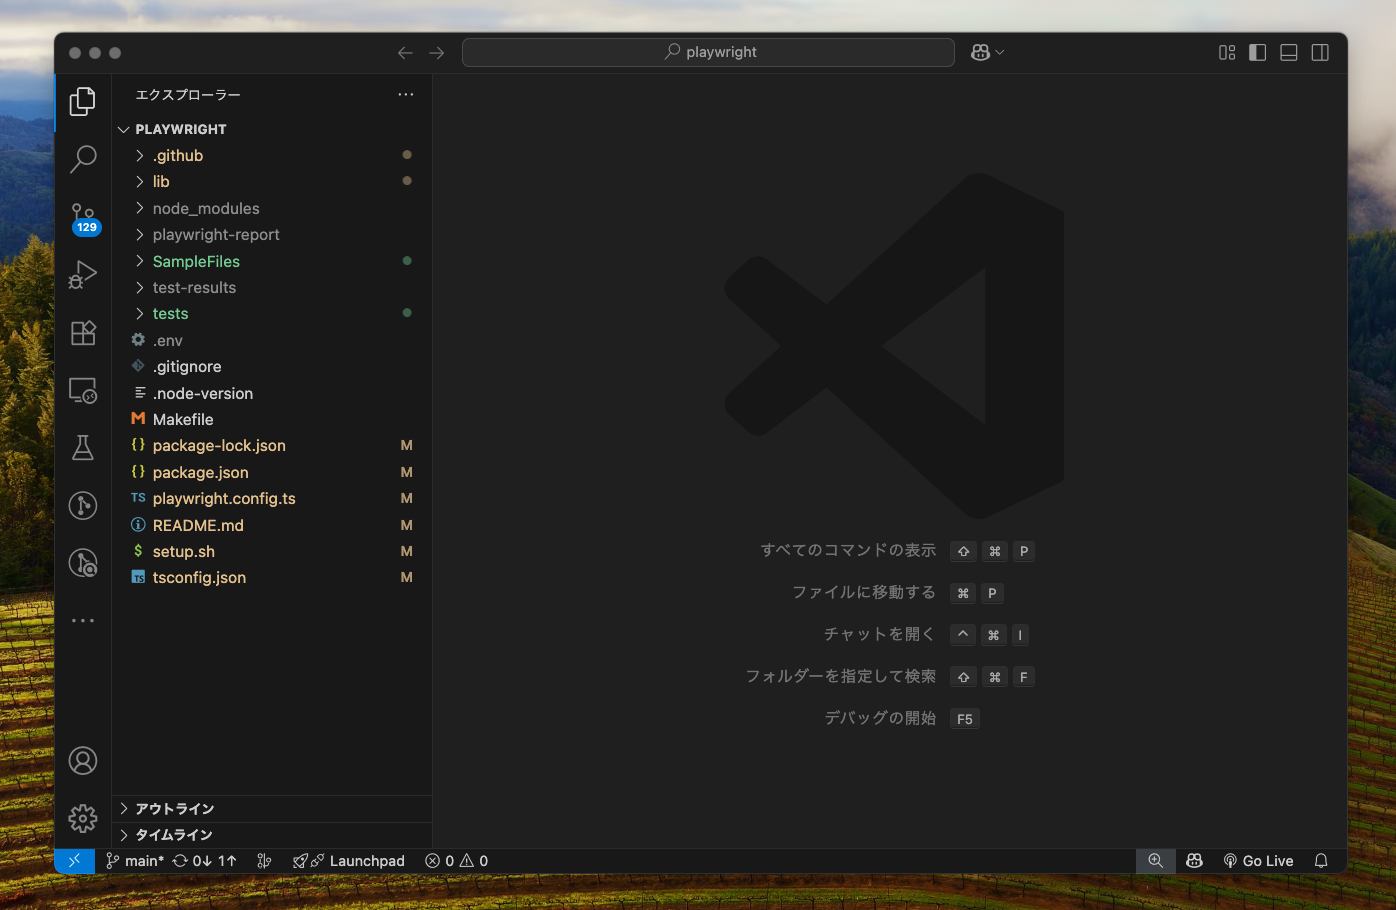Expand the アウトライン section
Viewport: 1396px width, 910px height.
click(x=175, y=809)
